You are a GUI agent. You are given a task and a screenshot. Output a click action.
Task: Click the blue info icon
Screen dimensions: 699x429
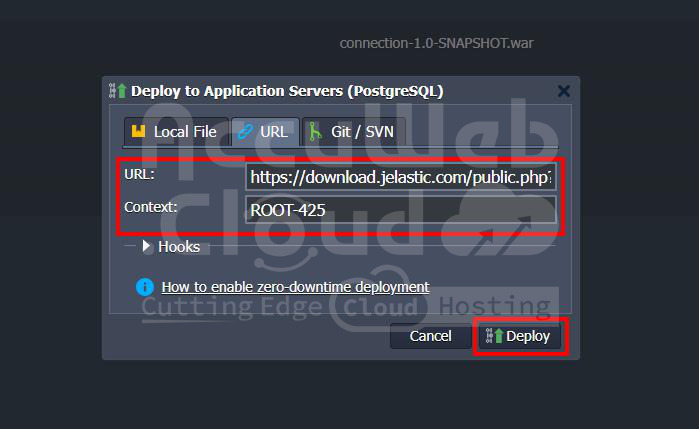pyautogui.click(x=145, y=287)
